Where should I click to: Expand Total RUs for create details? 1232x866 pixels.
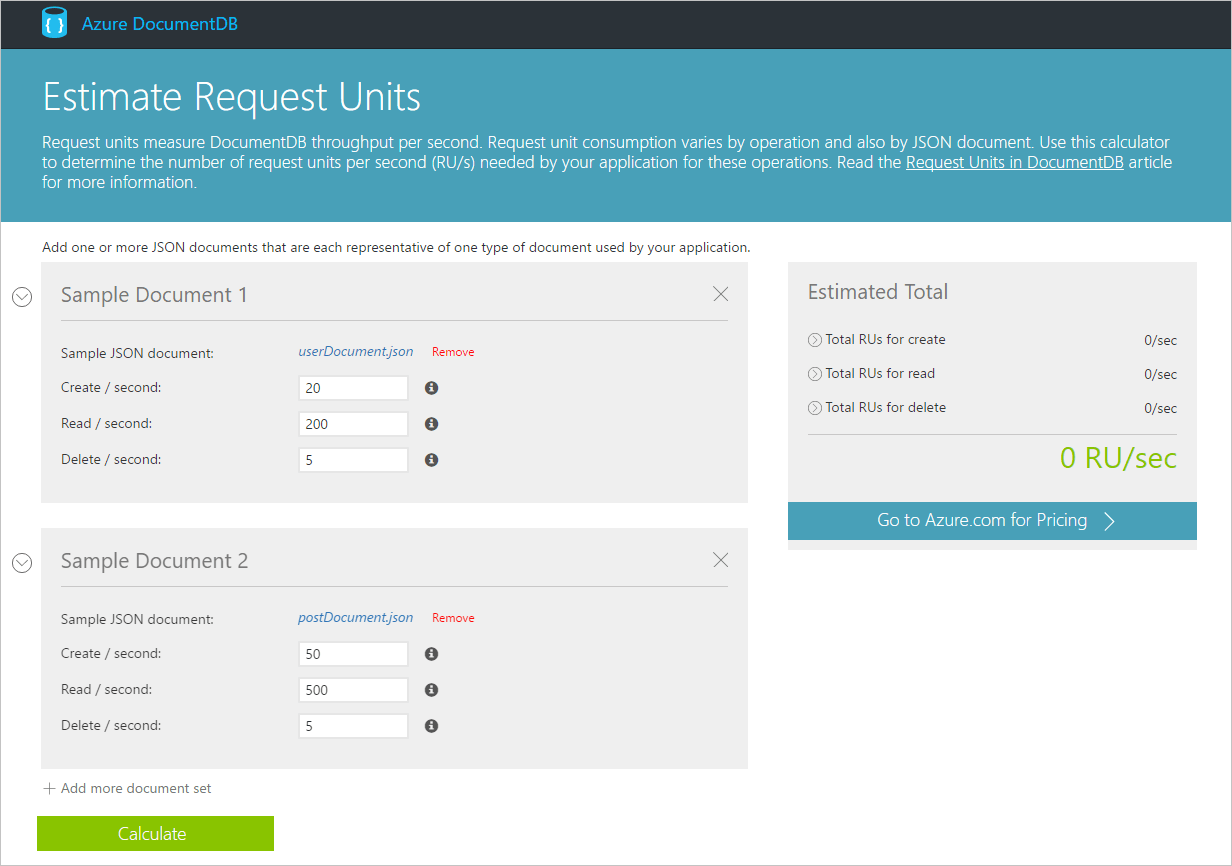click(x=814, y=339)
